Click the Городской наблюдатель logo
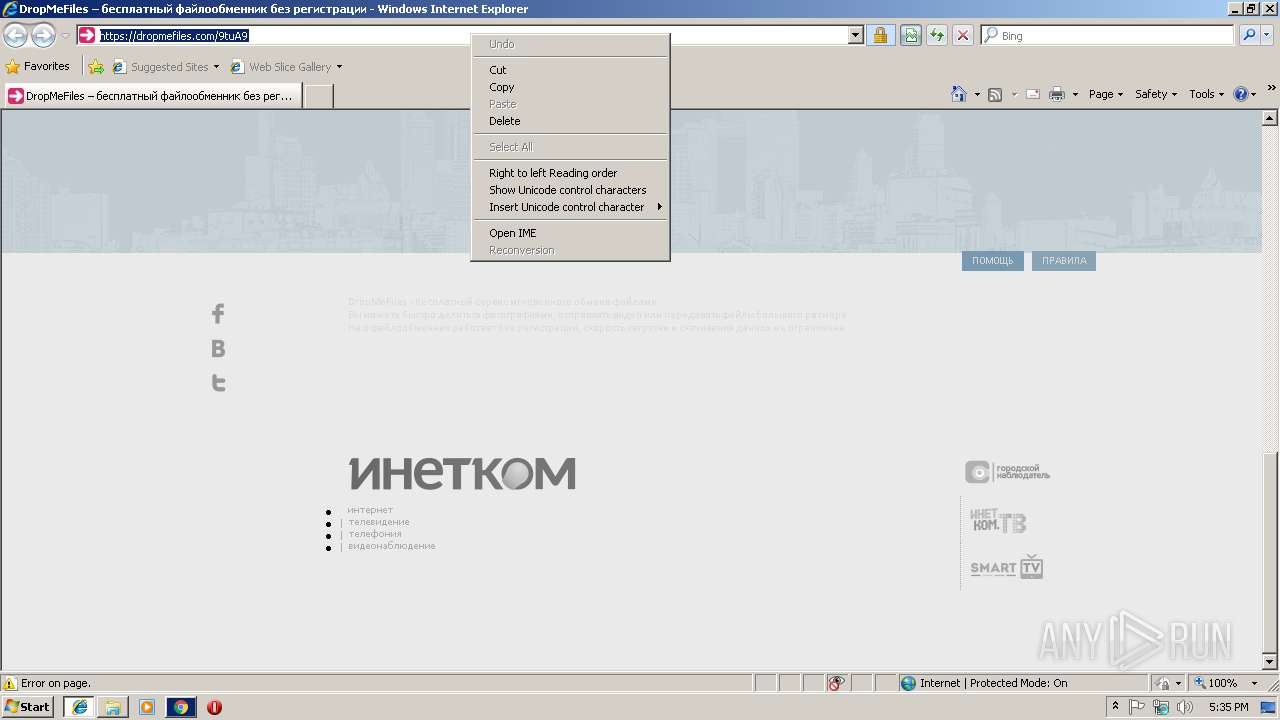 click(1007, 472)
